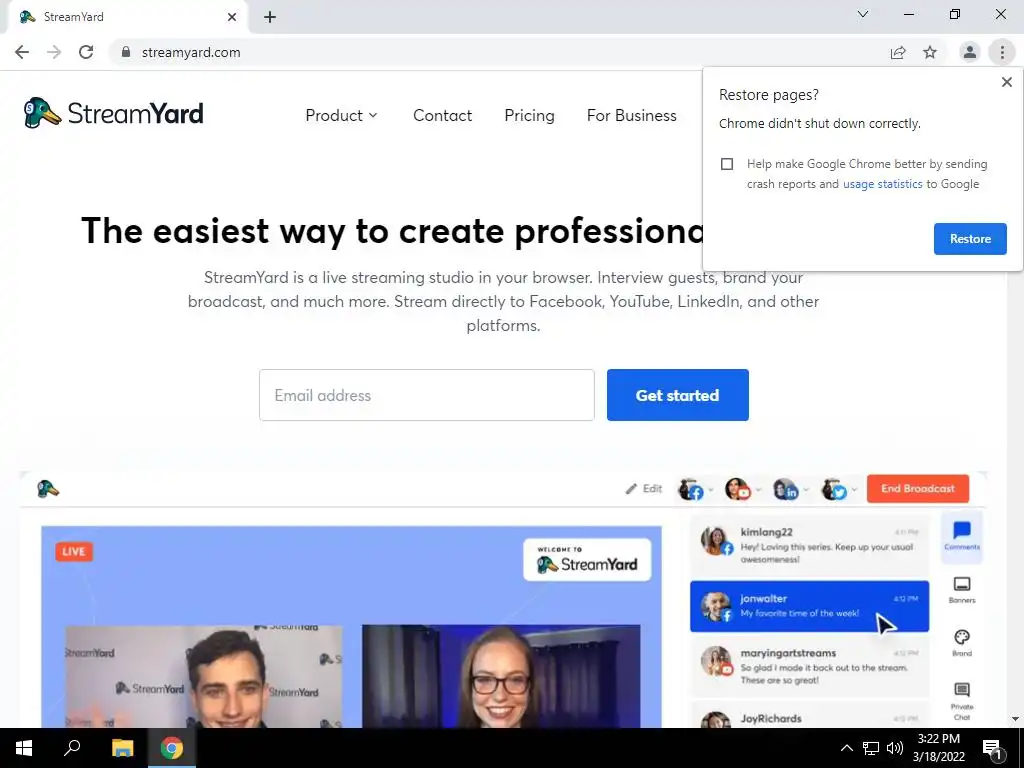Open the Brand palette icon
Screen dimensions: 1024x768
(x=962, y=642)
